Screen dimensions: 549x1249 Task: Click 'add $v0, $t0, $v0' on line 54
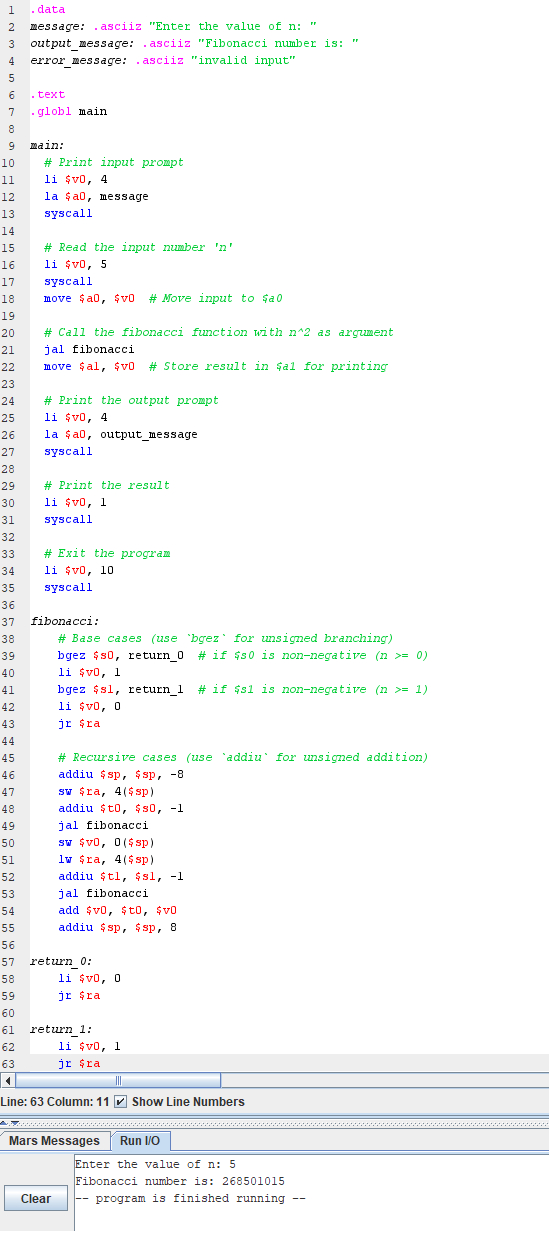coord(117,910)
